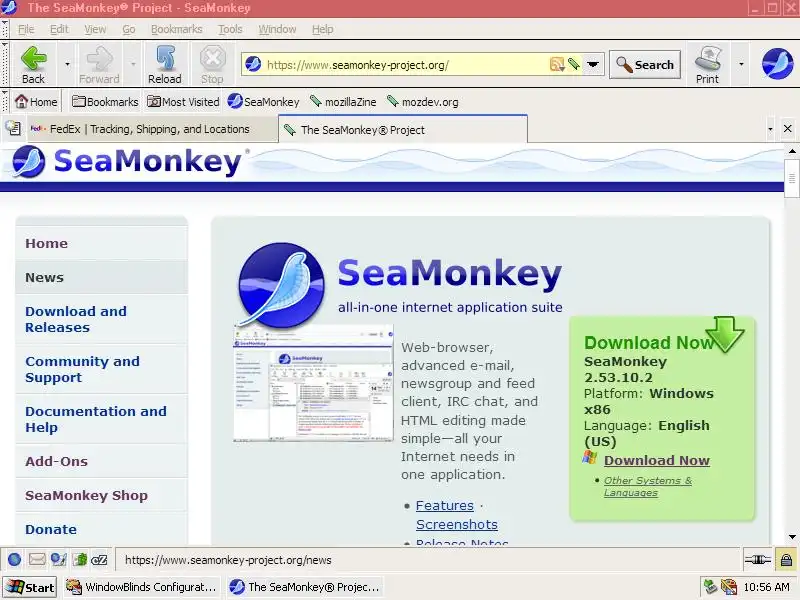The width and height of the screenshot is (800, 600).
Task: Toggle online/offline plug icon in status bar
Action: 758,560
